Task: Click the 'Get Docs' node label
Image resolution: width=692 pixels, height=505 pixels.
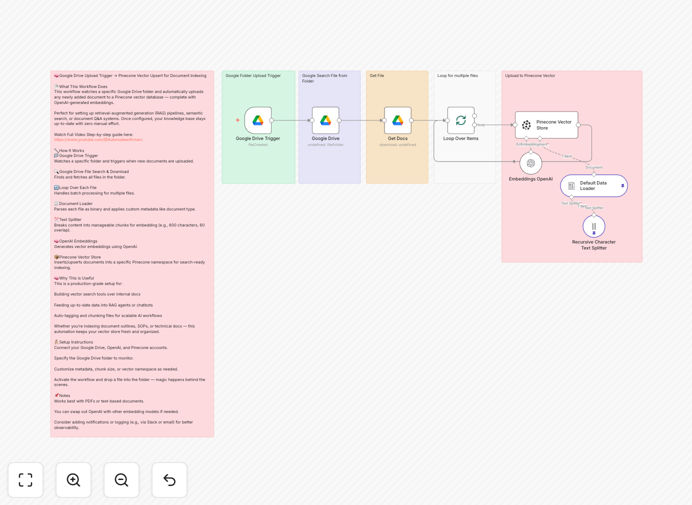Action: pyautogui.click(x=398, y=139)
